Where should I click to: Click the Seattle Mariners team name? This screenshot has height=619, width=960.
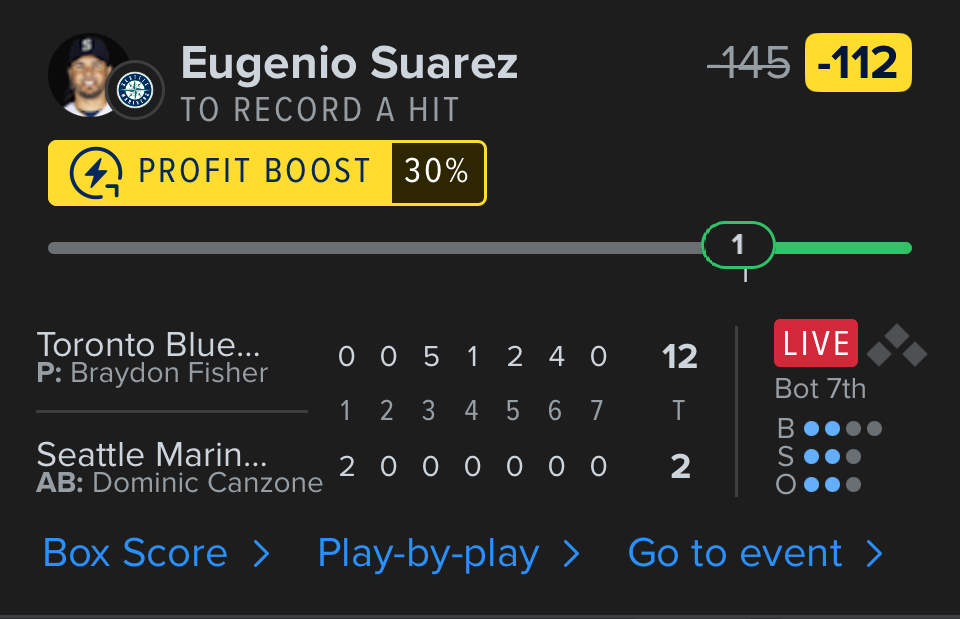(x=152, y=455)
